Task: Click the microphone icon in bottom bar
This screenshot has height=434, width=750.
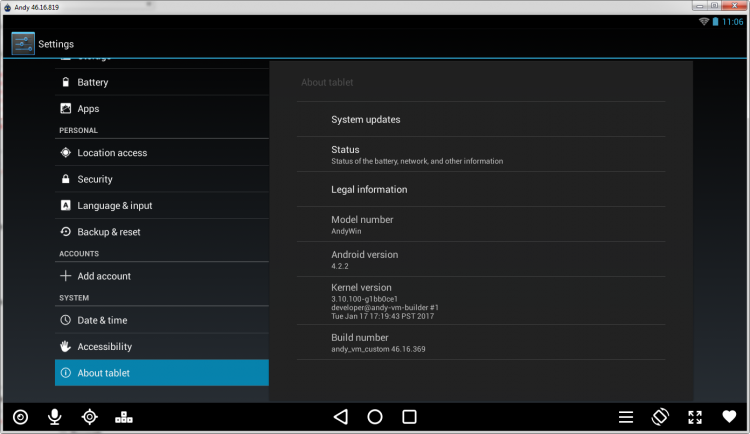Action: tap(55, 417)
